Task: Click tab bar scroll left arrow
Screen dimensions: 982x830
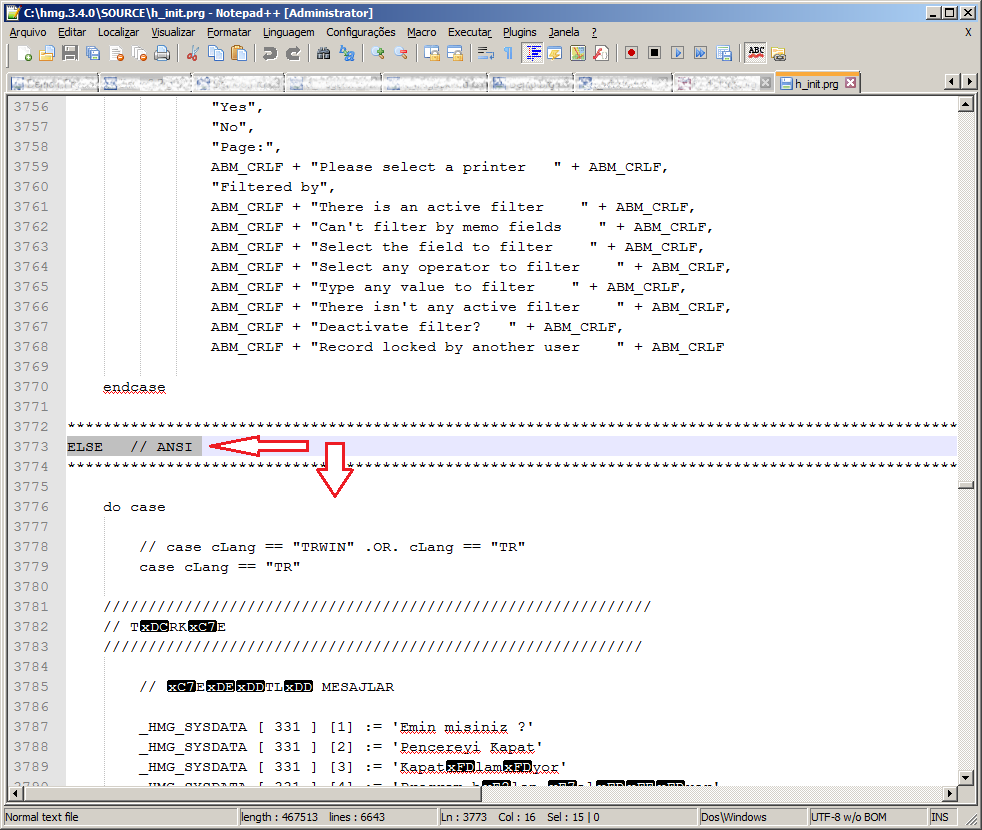Action: pos(950,82)
